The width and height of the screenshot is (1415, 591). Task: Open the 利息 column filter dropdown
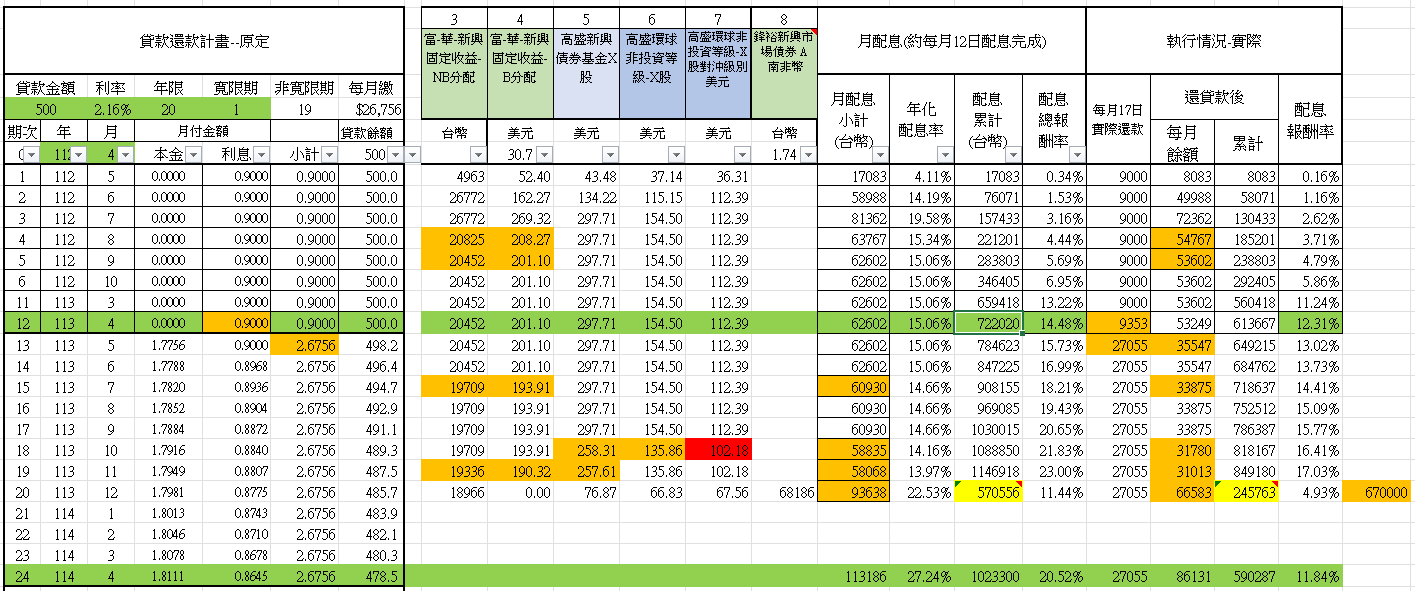261,154
